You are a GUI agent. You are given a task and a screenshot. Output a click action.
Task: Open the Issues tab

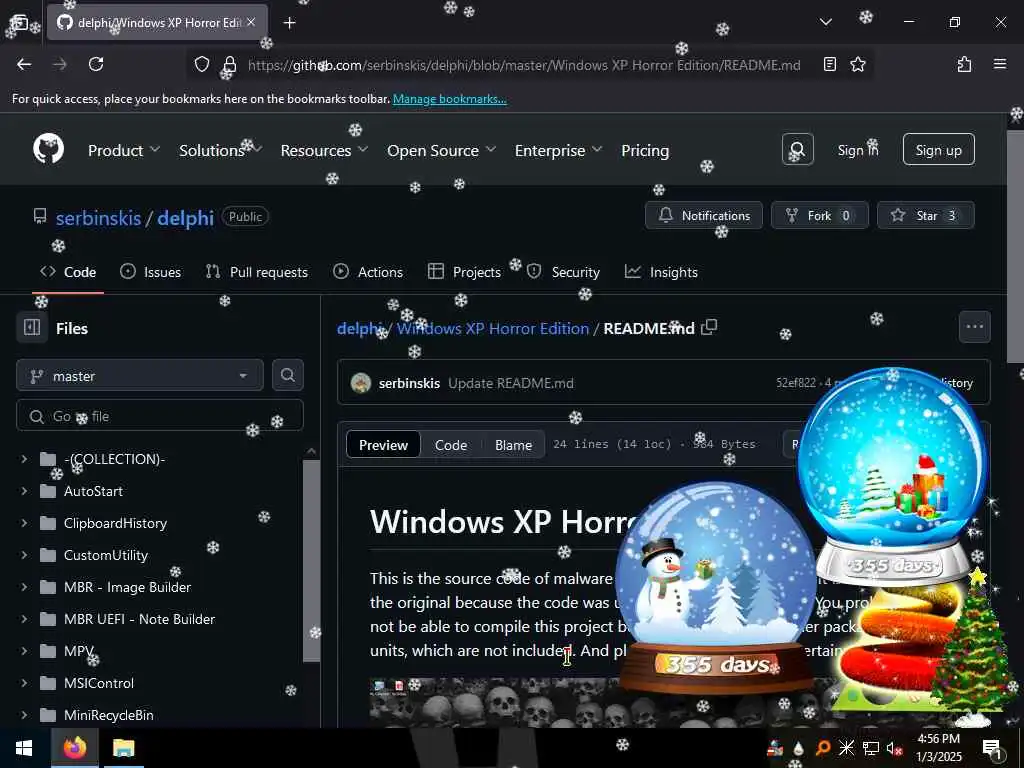point(151,272)
